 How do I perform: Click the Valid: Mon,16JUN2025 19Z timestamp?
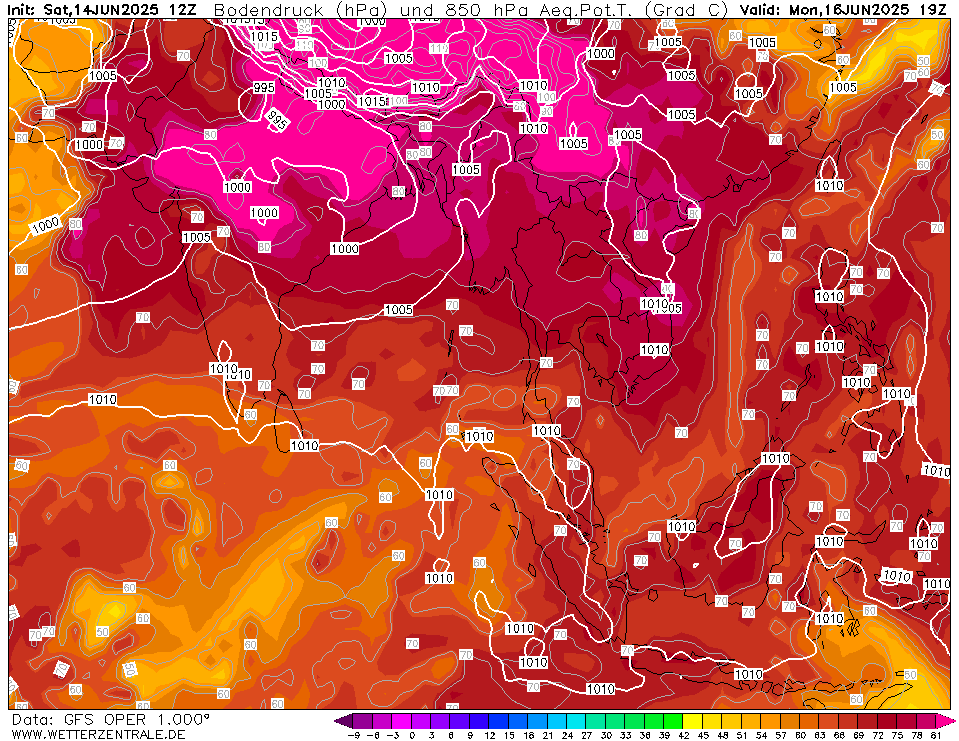pos(843,10)
